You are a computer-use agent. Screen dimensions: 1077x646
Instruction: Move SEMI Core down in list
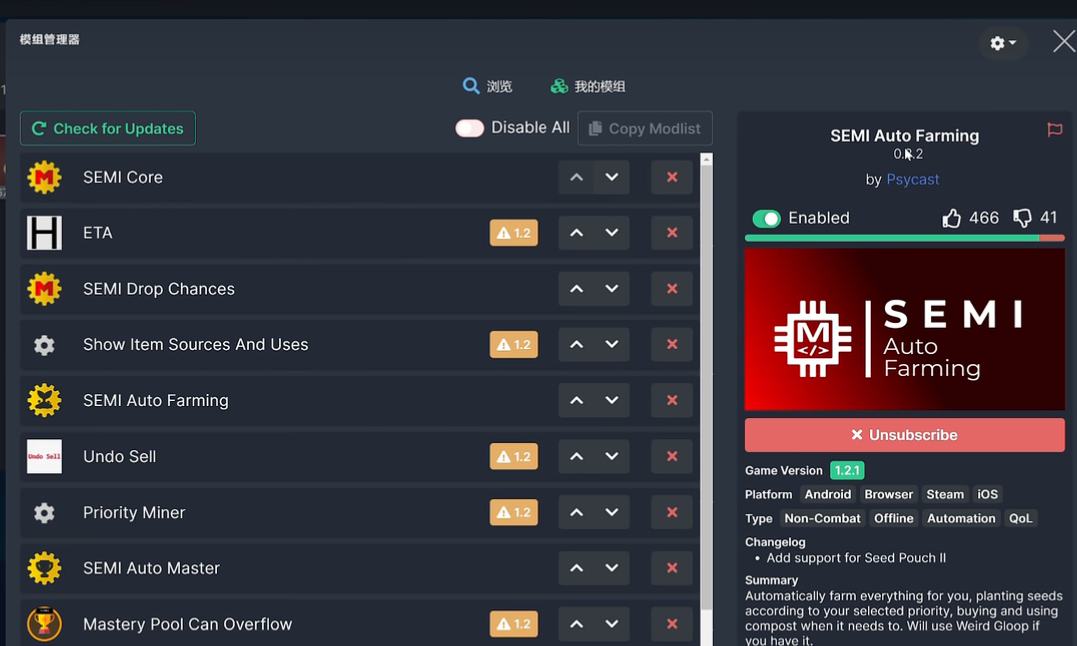pyautogui.click(x=612, y=177)
